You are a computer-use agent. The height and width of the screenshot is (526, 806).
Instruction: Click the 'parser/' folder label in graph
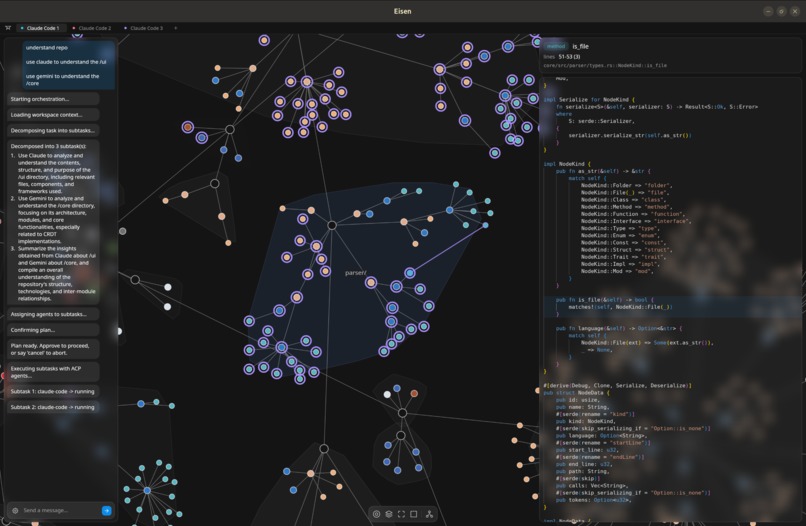tap(356, 273)
